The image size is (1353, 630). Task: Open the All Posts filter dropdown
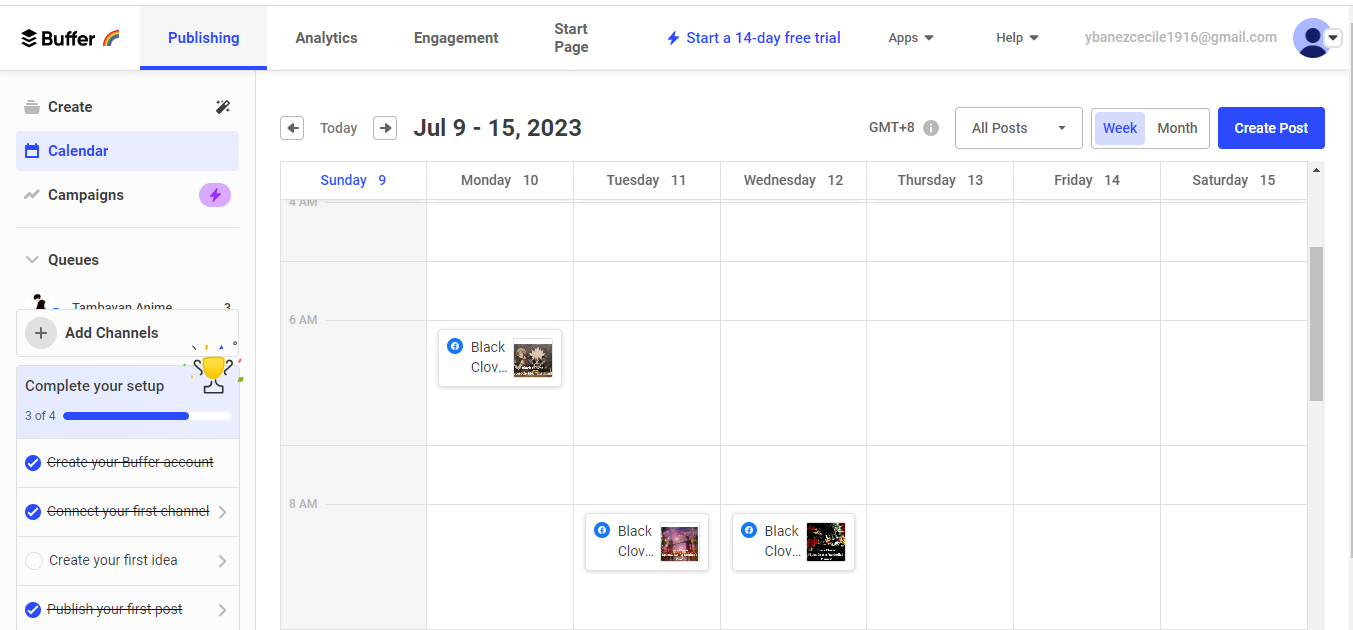[1018, 128]
